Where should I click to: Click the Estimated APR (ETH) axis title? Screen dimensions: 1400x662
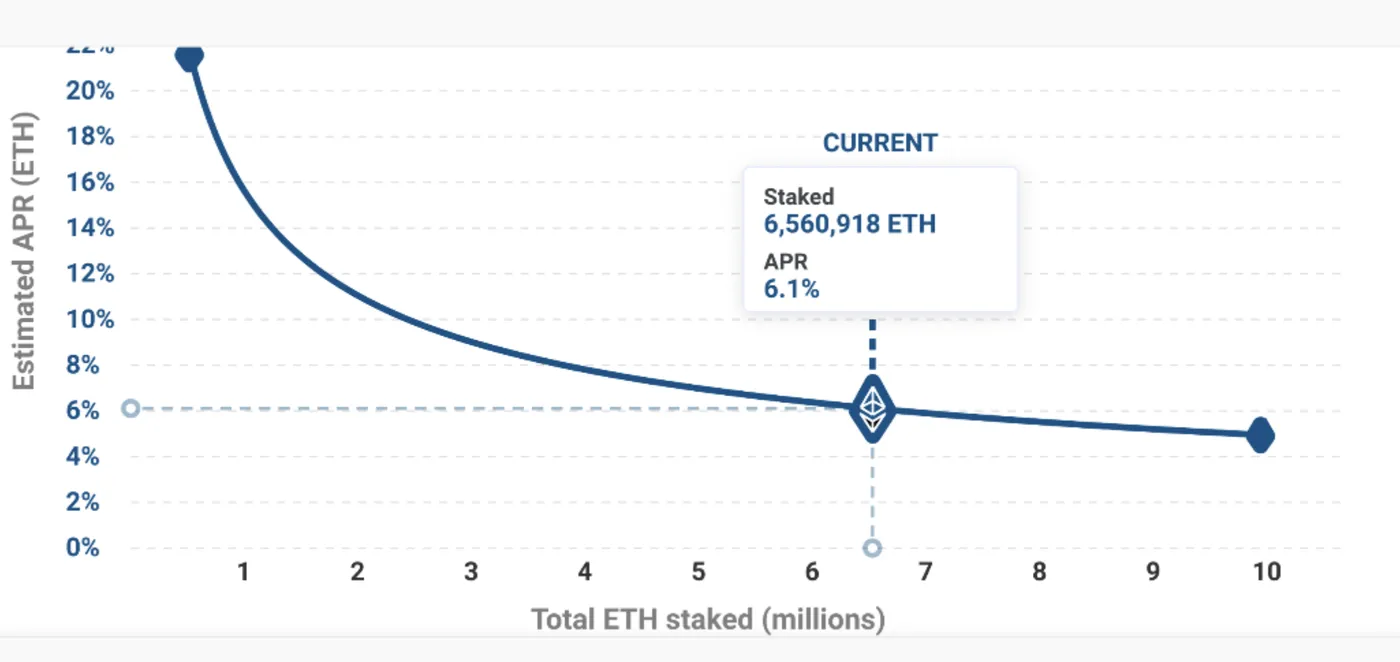24,252
